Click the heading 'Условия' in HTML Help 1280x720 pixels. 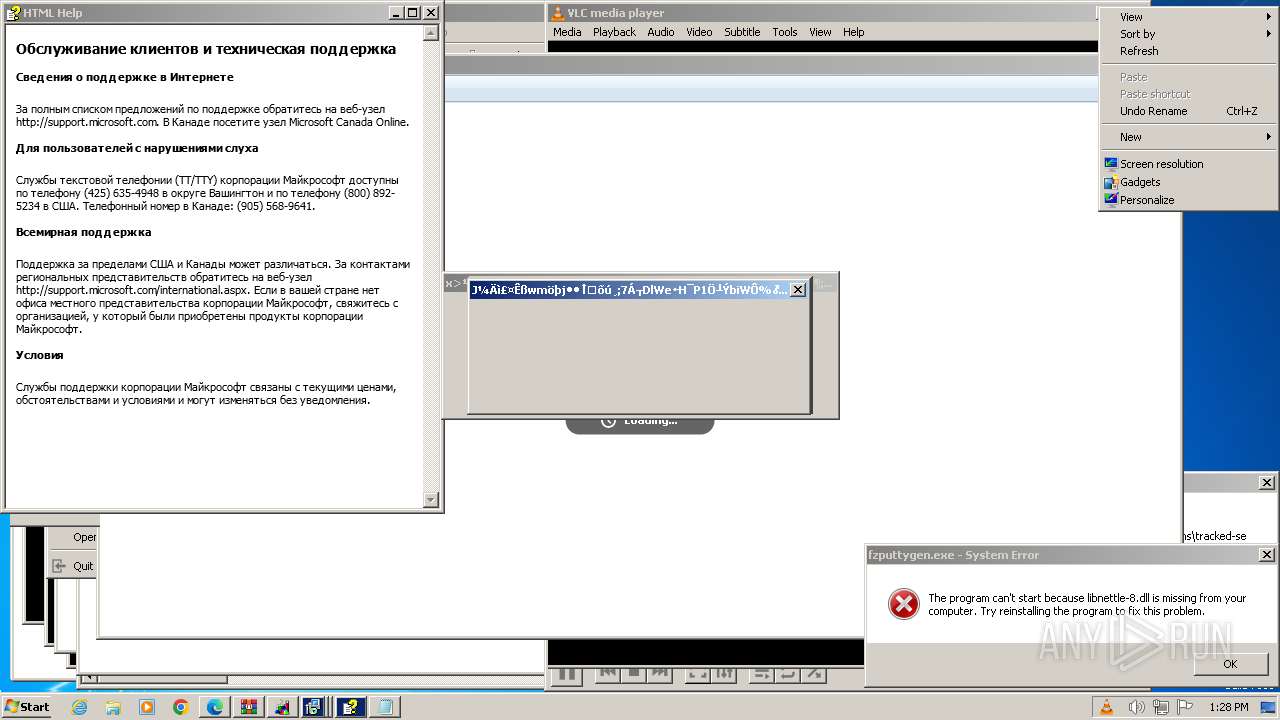[40, 355]
